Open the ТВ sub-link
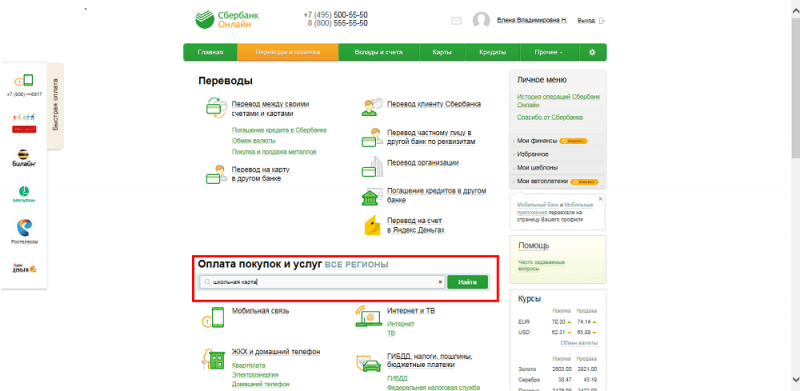 pyautogui.click(x=391, y=333)
